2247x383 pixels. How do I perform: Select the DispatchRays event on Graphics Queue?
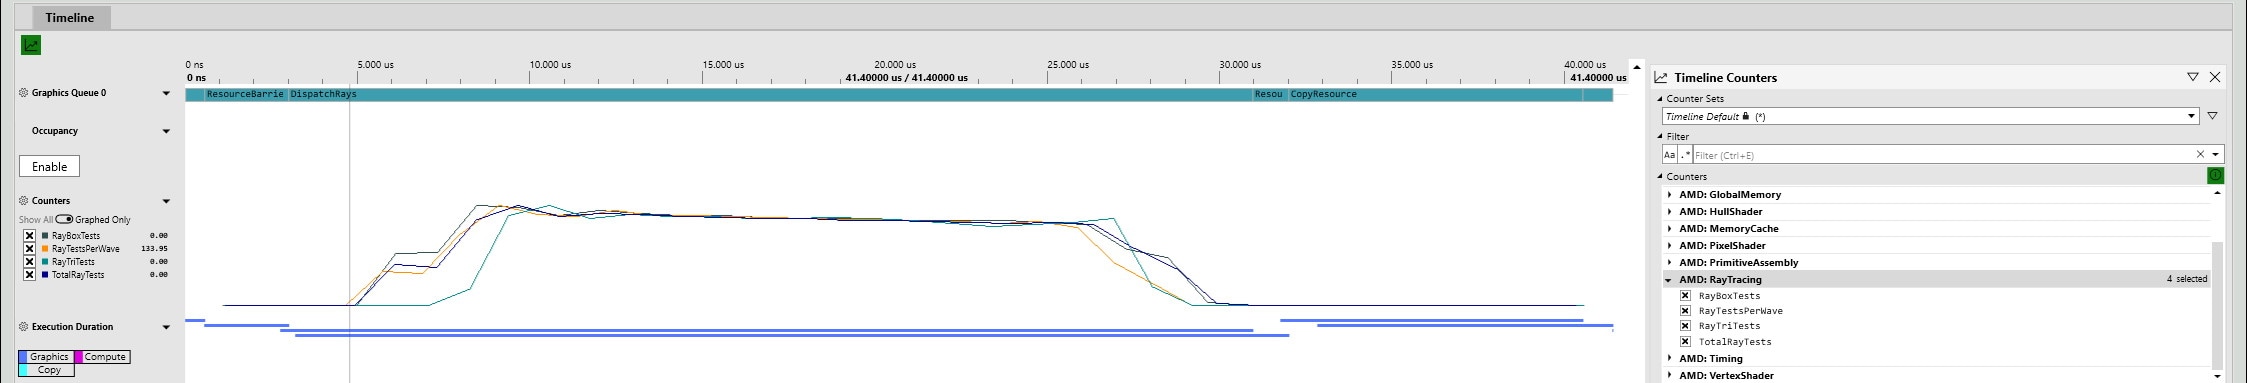770,94
